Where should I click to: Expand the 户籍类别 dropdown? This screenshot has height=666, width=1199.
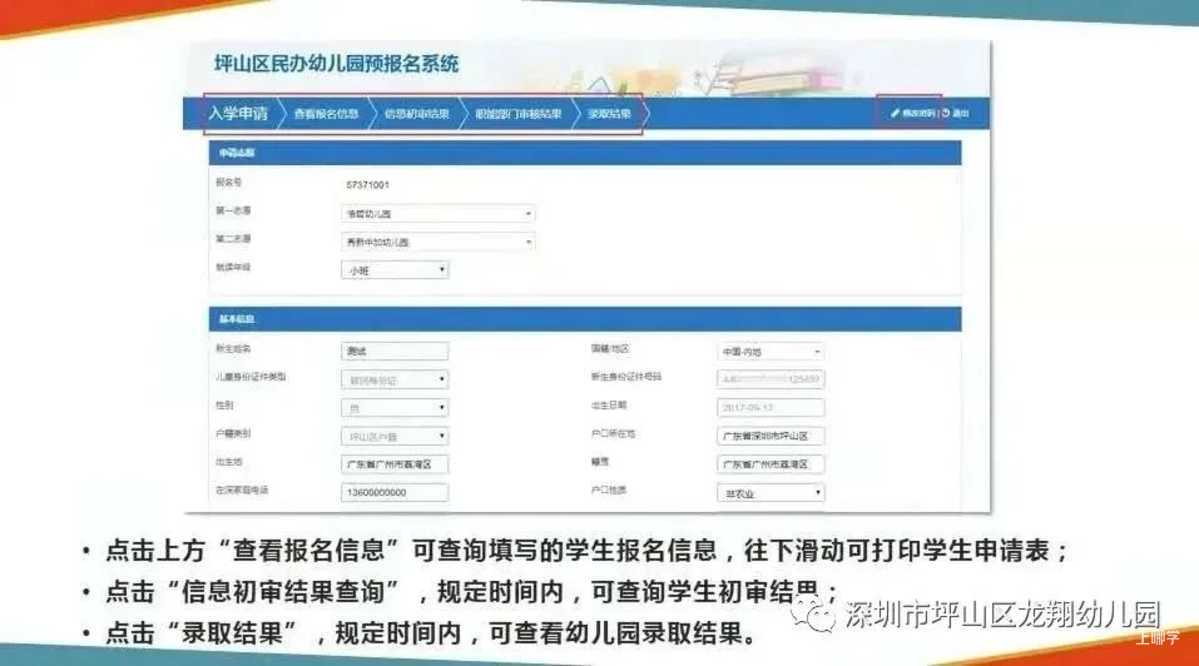pos(395,437)
